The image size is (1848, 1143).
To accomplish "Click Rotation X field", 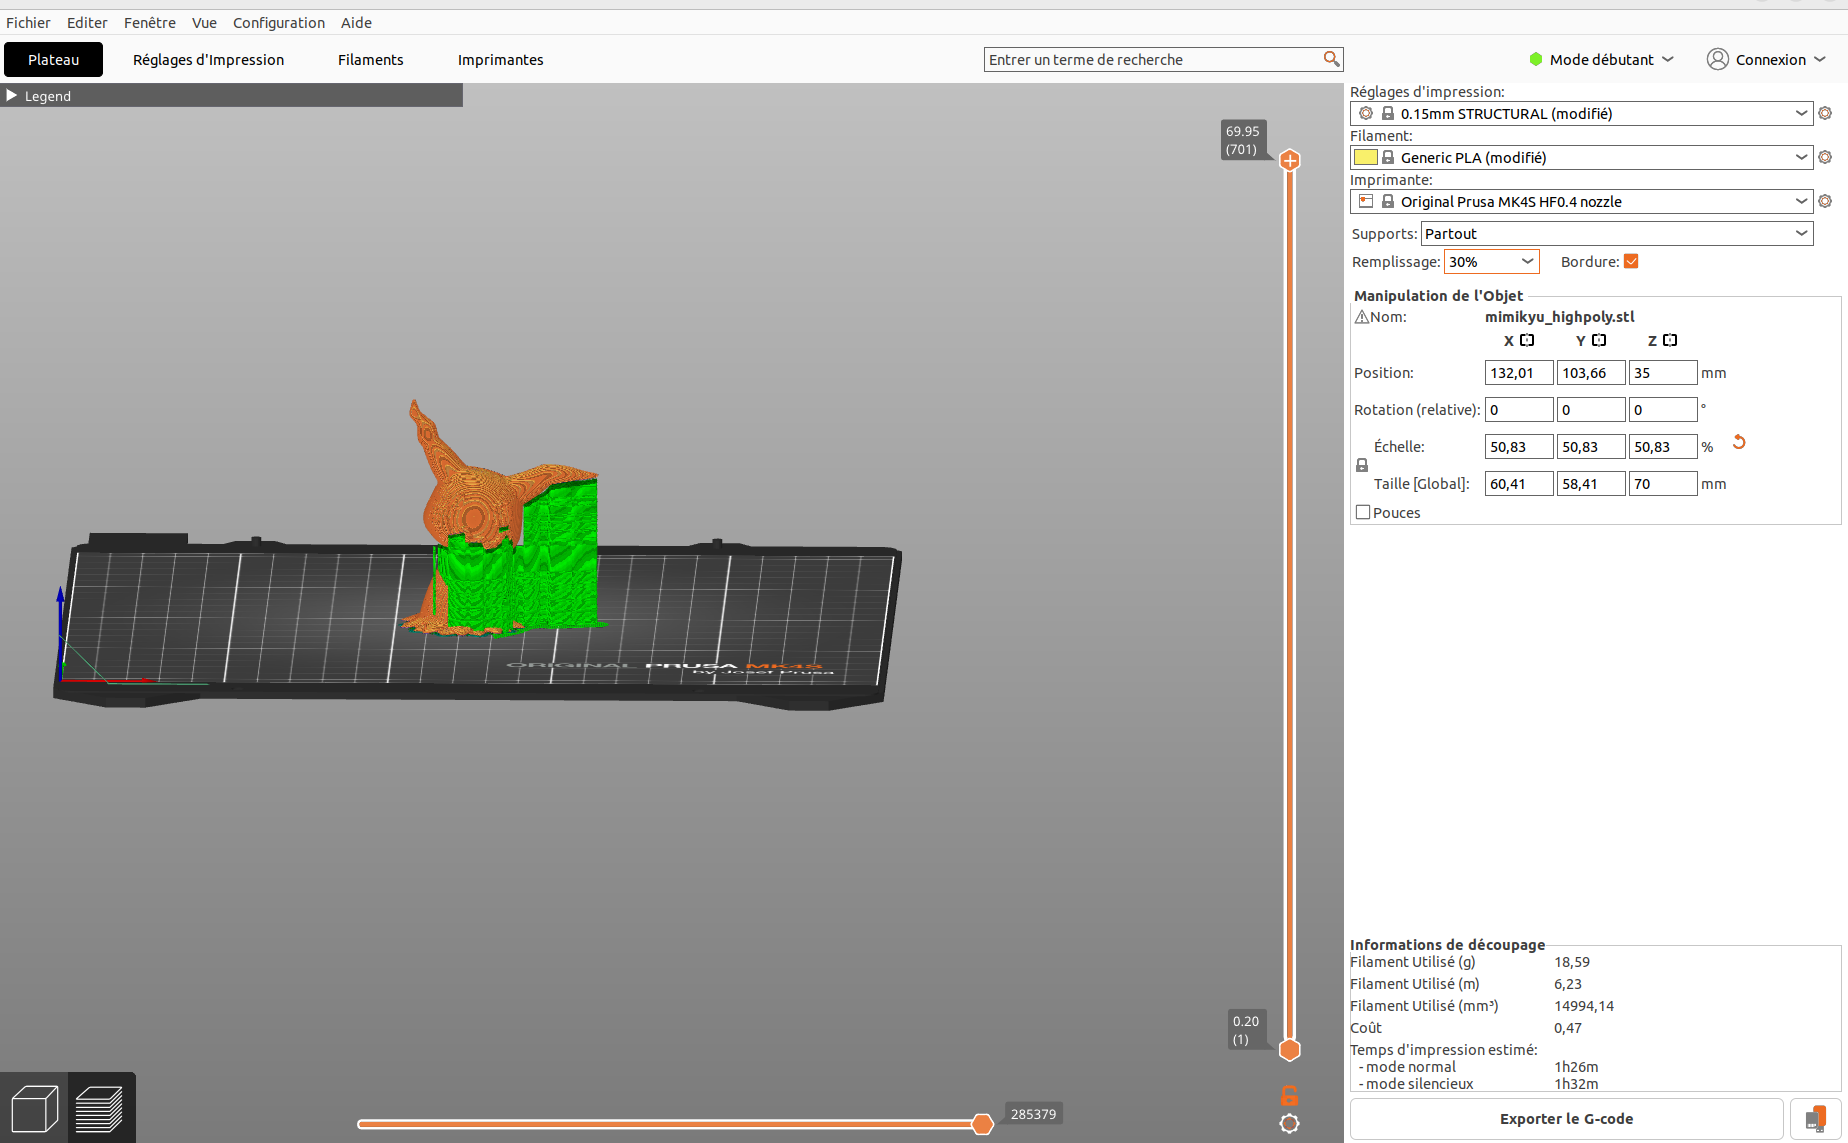I will click(1518, 409).
